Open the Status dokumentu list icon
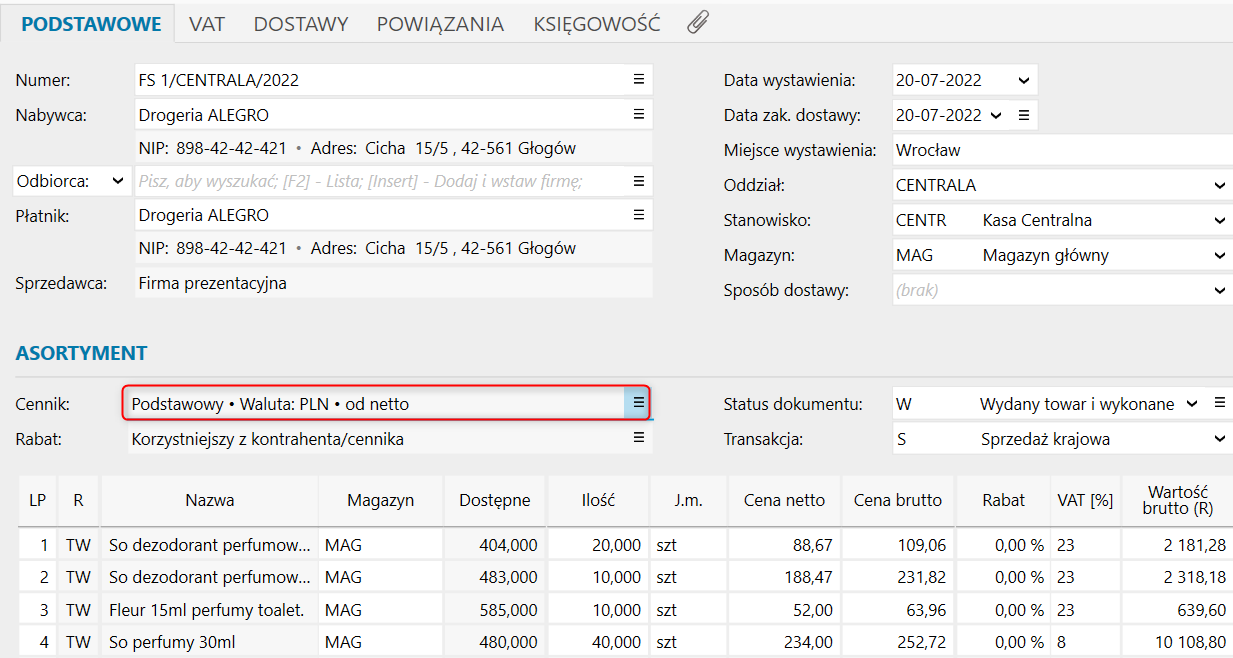 tap(1219, 404)
